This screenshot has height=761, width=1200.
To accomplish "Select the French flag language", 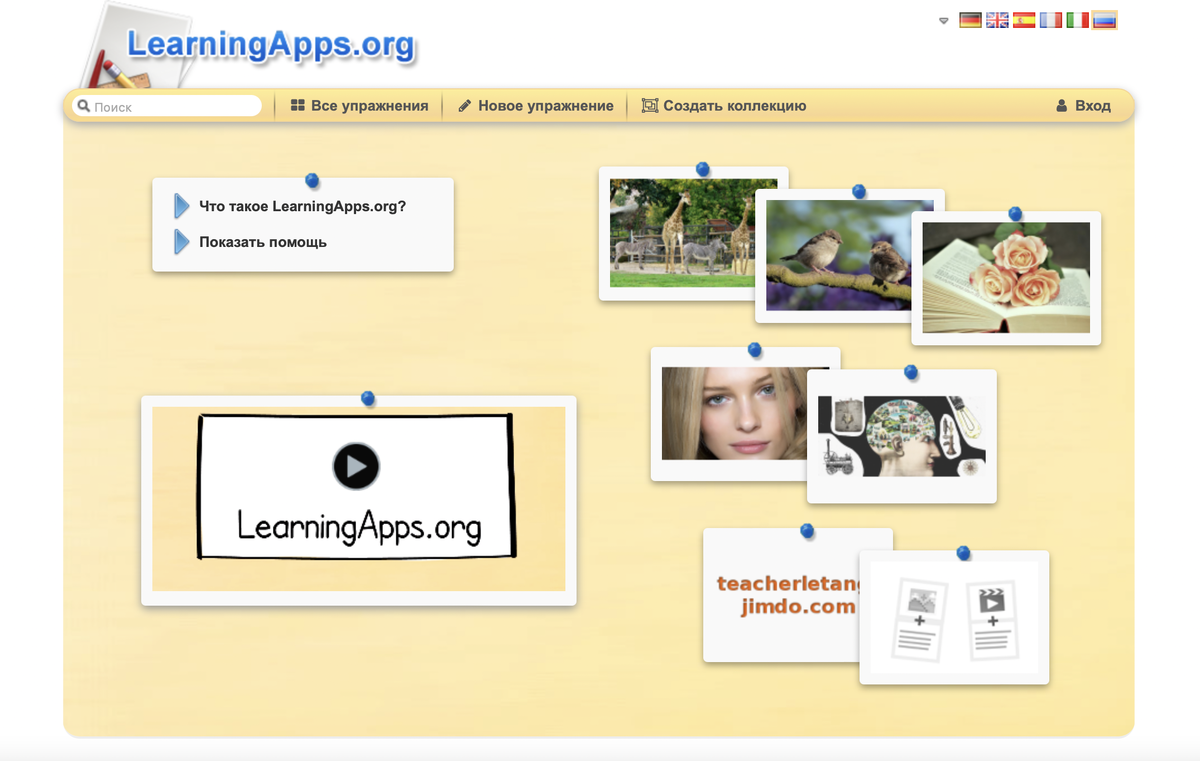I will 1051,20.
